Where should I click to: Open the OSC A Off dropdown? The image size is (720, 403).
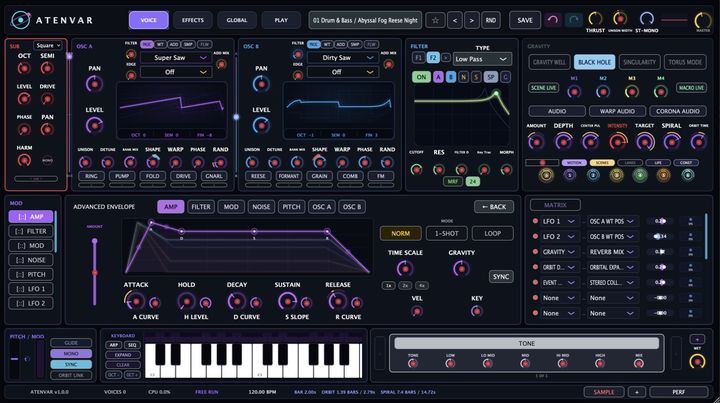pyautogui.click(x=175, y=72)
